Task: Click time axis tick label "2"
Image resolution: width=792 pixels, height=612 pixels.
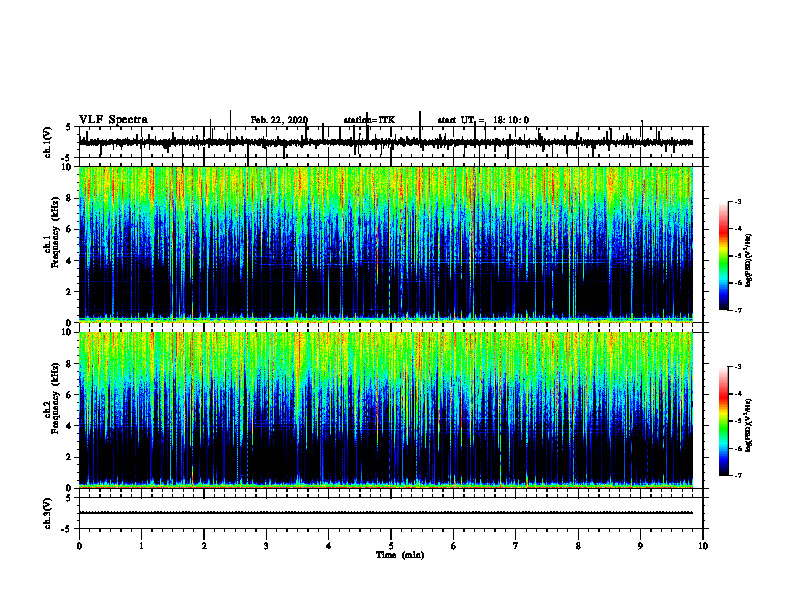Action: click(204, 546)
